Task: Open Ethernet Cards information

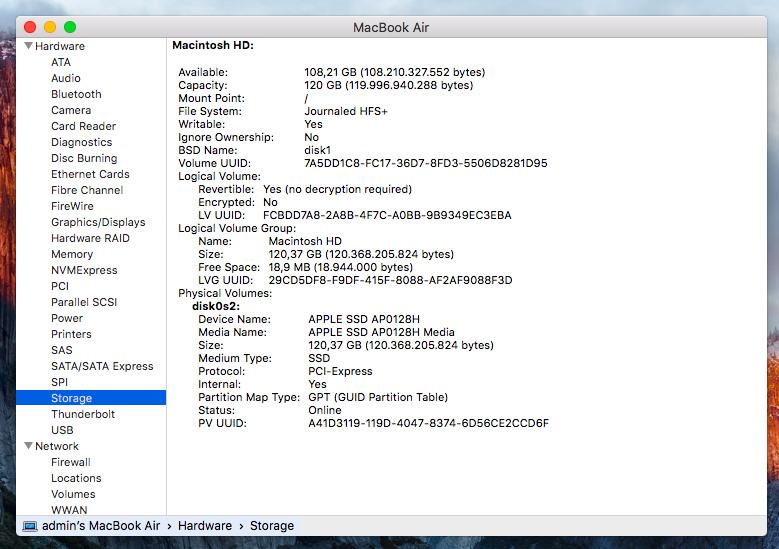Action: pos(90,174)
